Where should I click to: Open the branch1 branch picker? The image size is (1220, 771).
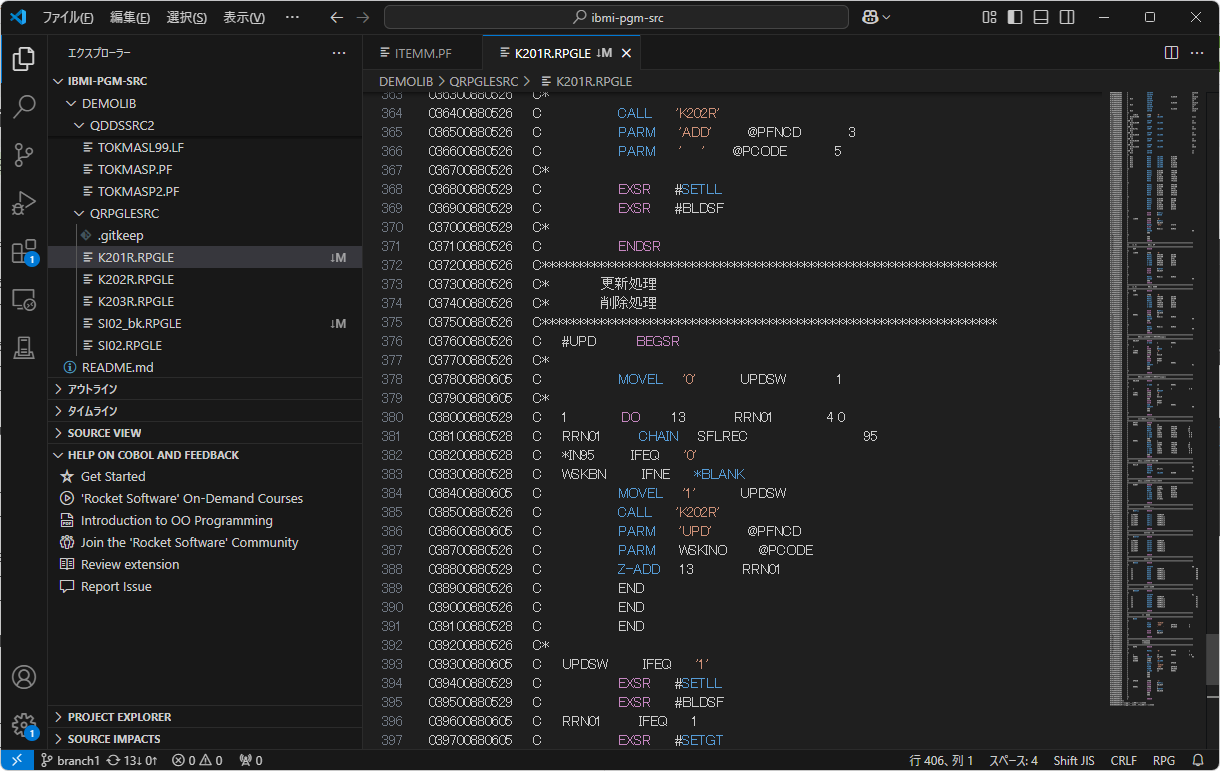point(70,761)
